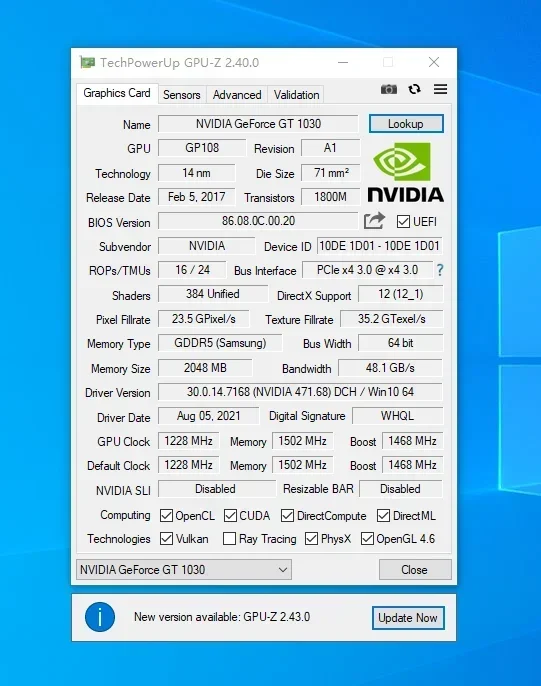Screen dimensions: 541x686
Task: Click the BIOS export share icon
Action: tap(374, 221)
